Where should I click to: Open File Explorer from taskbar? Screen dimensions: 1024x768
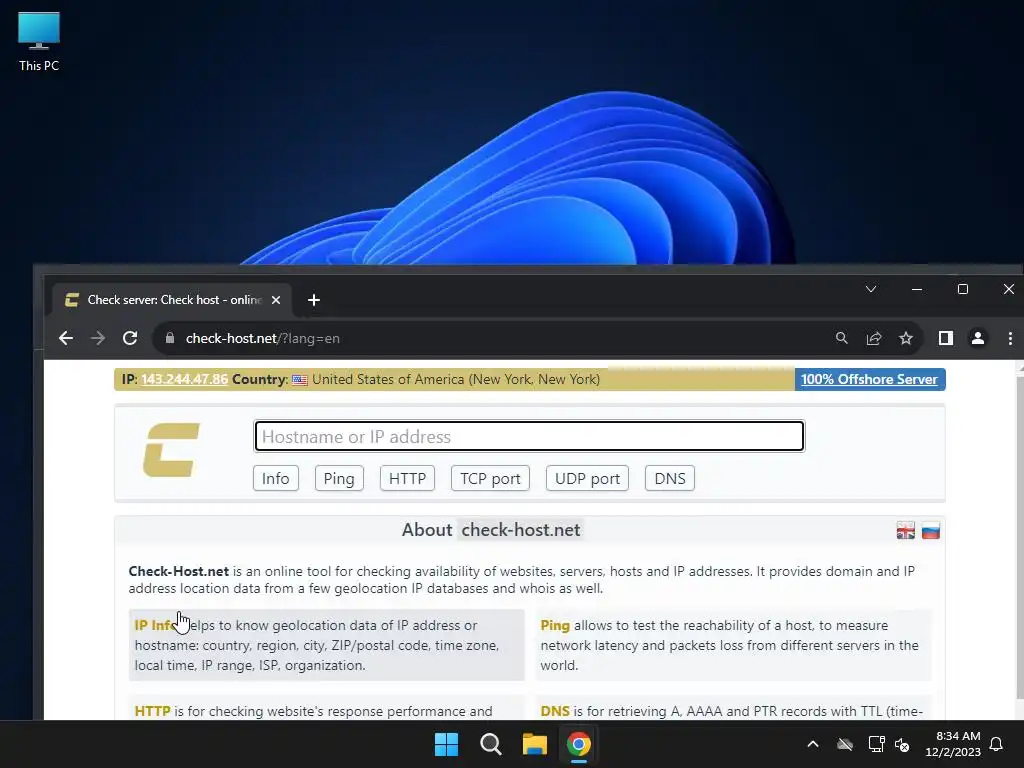tap(535, 744)
